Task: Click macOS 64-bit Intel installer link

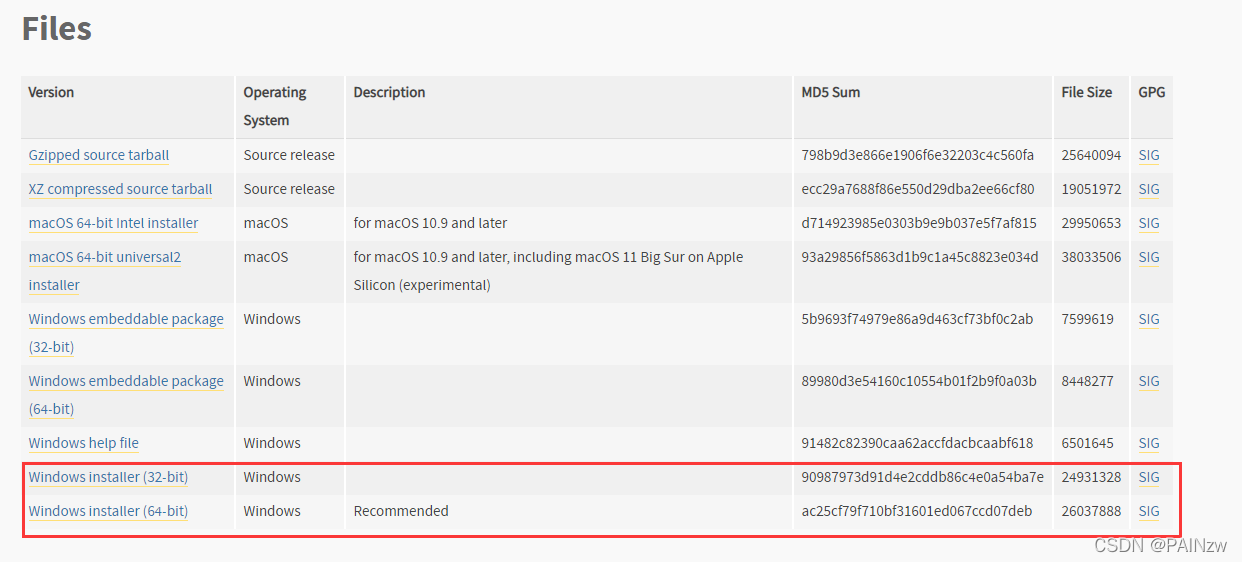Action: (114, 223)
